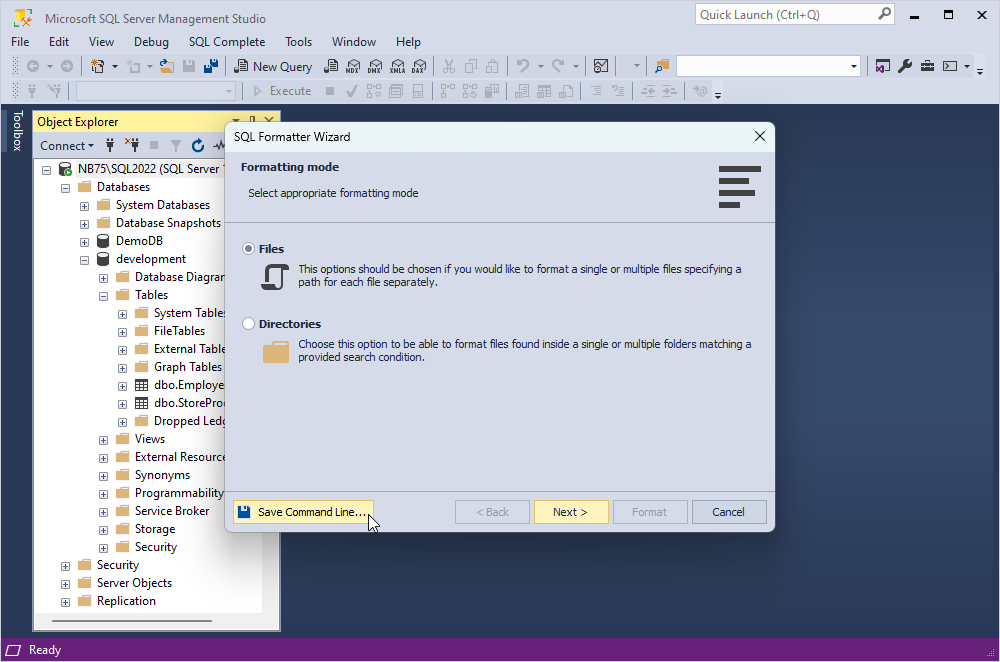1000x662 pixels.
Task: Expand the System Databases node
Action: (84, 206)
